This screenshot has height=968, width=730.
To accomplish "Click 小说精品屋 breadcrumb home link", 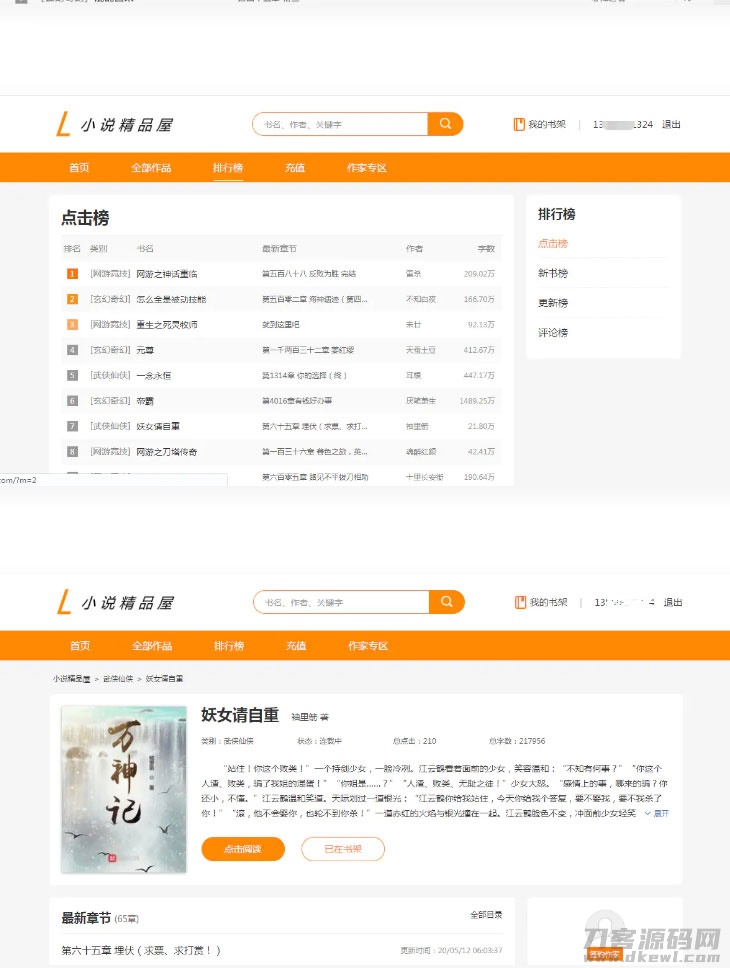I will 72,678.
